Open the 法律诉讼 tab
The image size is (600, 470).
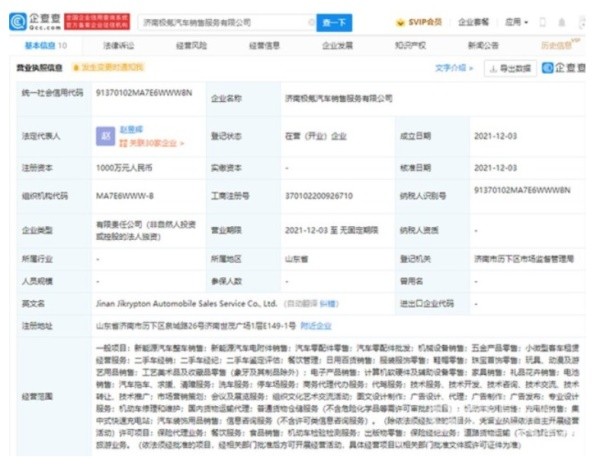(x=119, y=46)
